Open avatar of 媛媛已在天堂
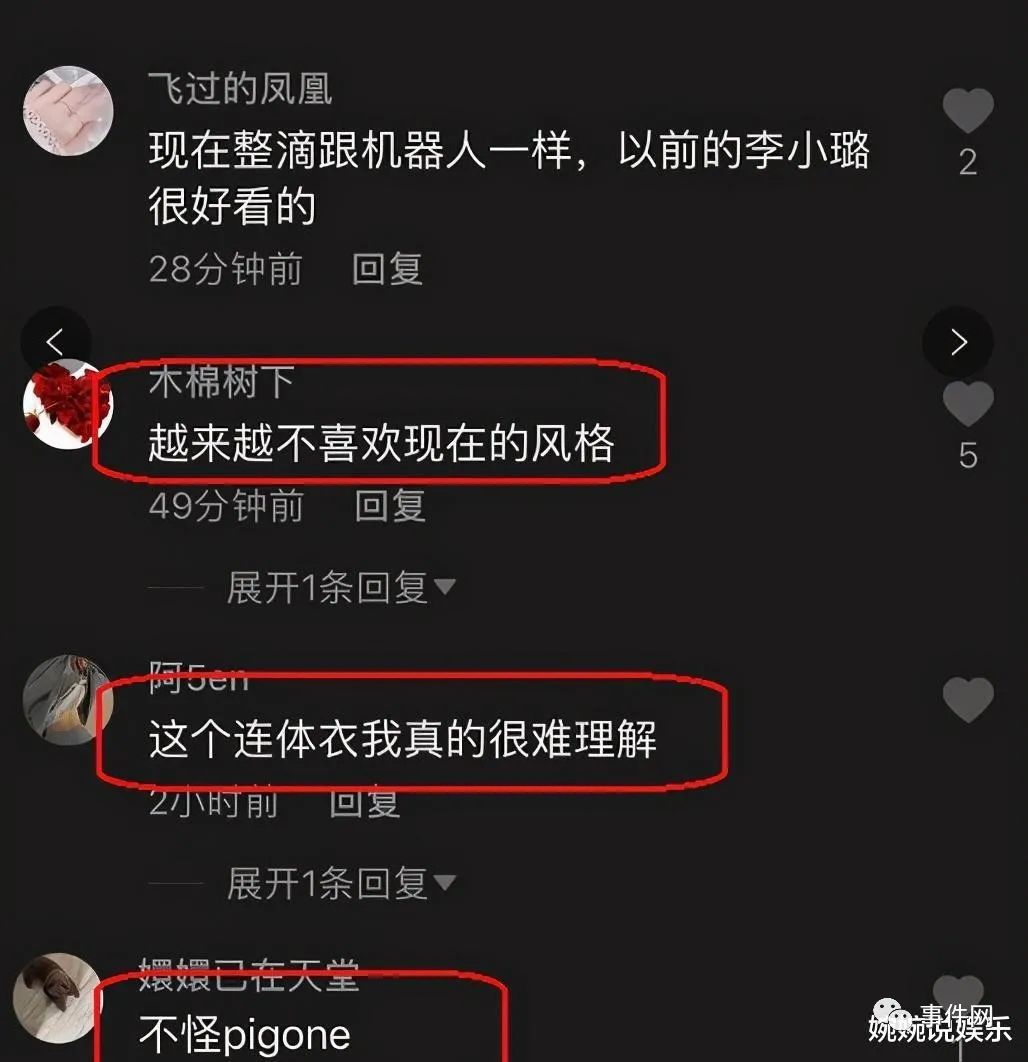1028x1062 pixels. 62,998
